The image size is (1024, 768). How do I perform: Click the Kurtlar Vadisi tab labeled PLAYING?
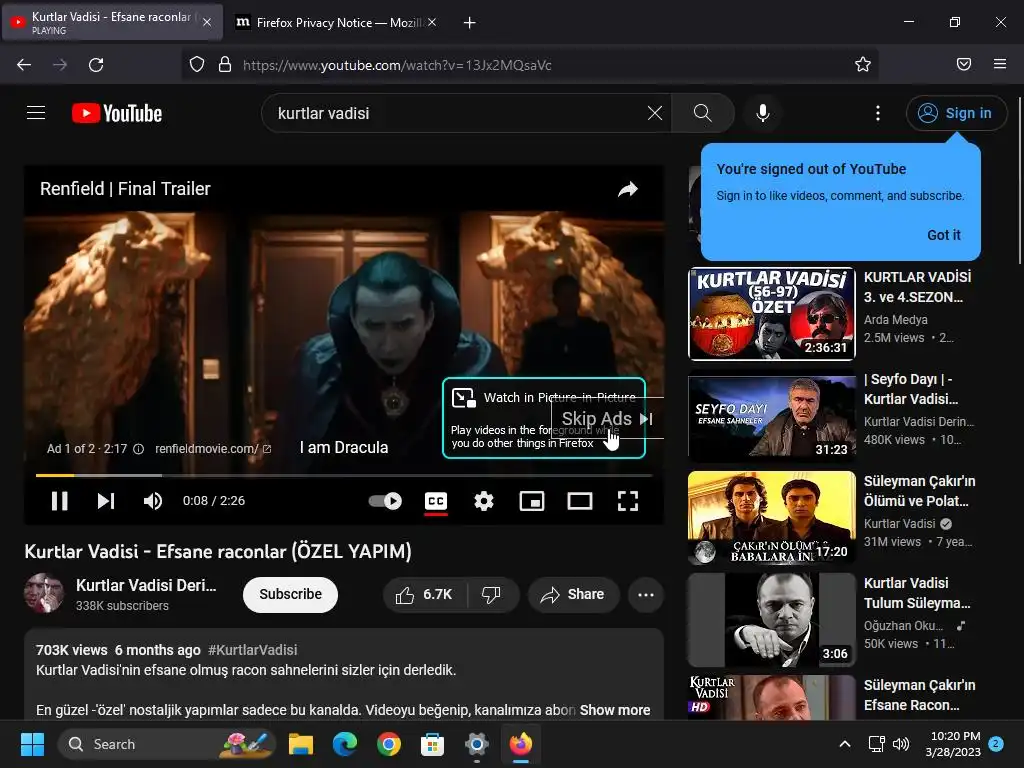coord(113,23)
